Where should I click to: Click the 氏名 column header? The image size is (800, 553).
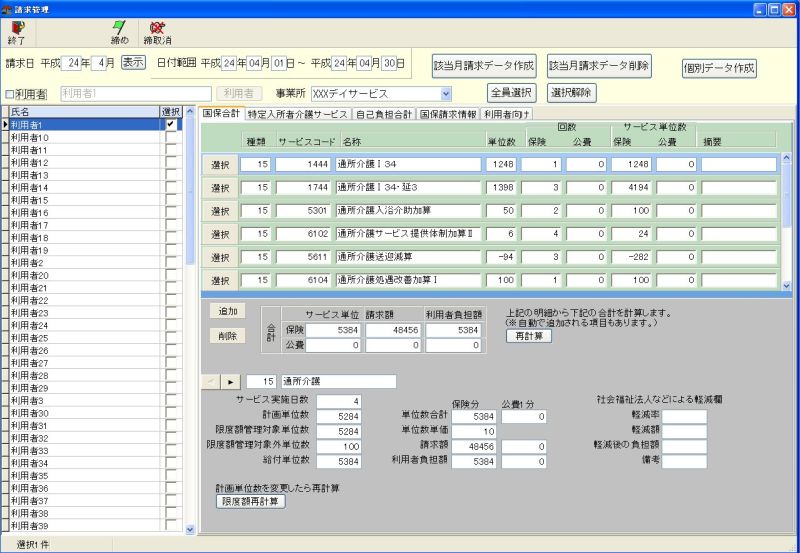(x=85, y=112)
